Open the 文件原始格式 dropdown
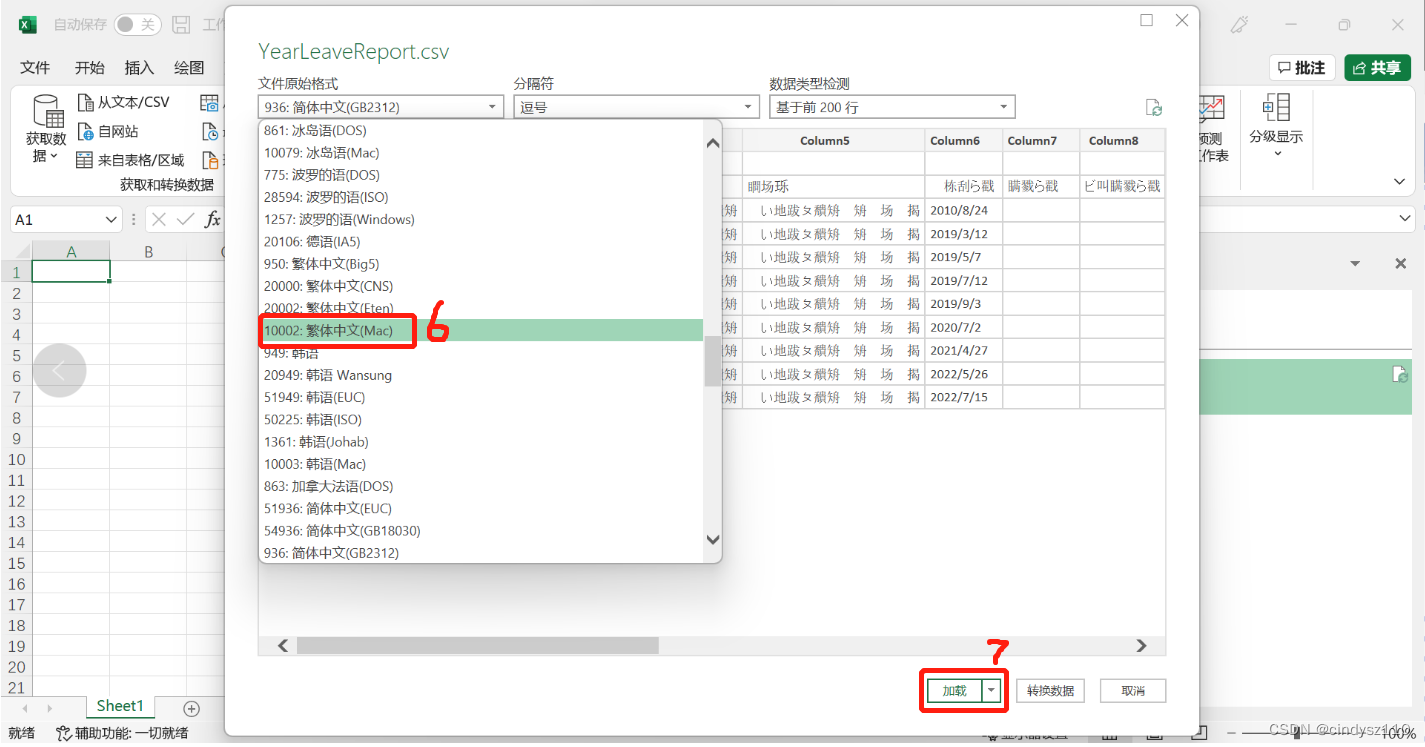 pos(490,106)
